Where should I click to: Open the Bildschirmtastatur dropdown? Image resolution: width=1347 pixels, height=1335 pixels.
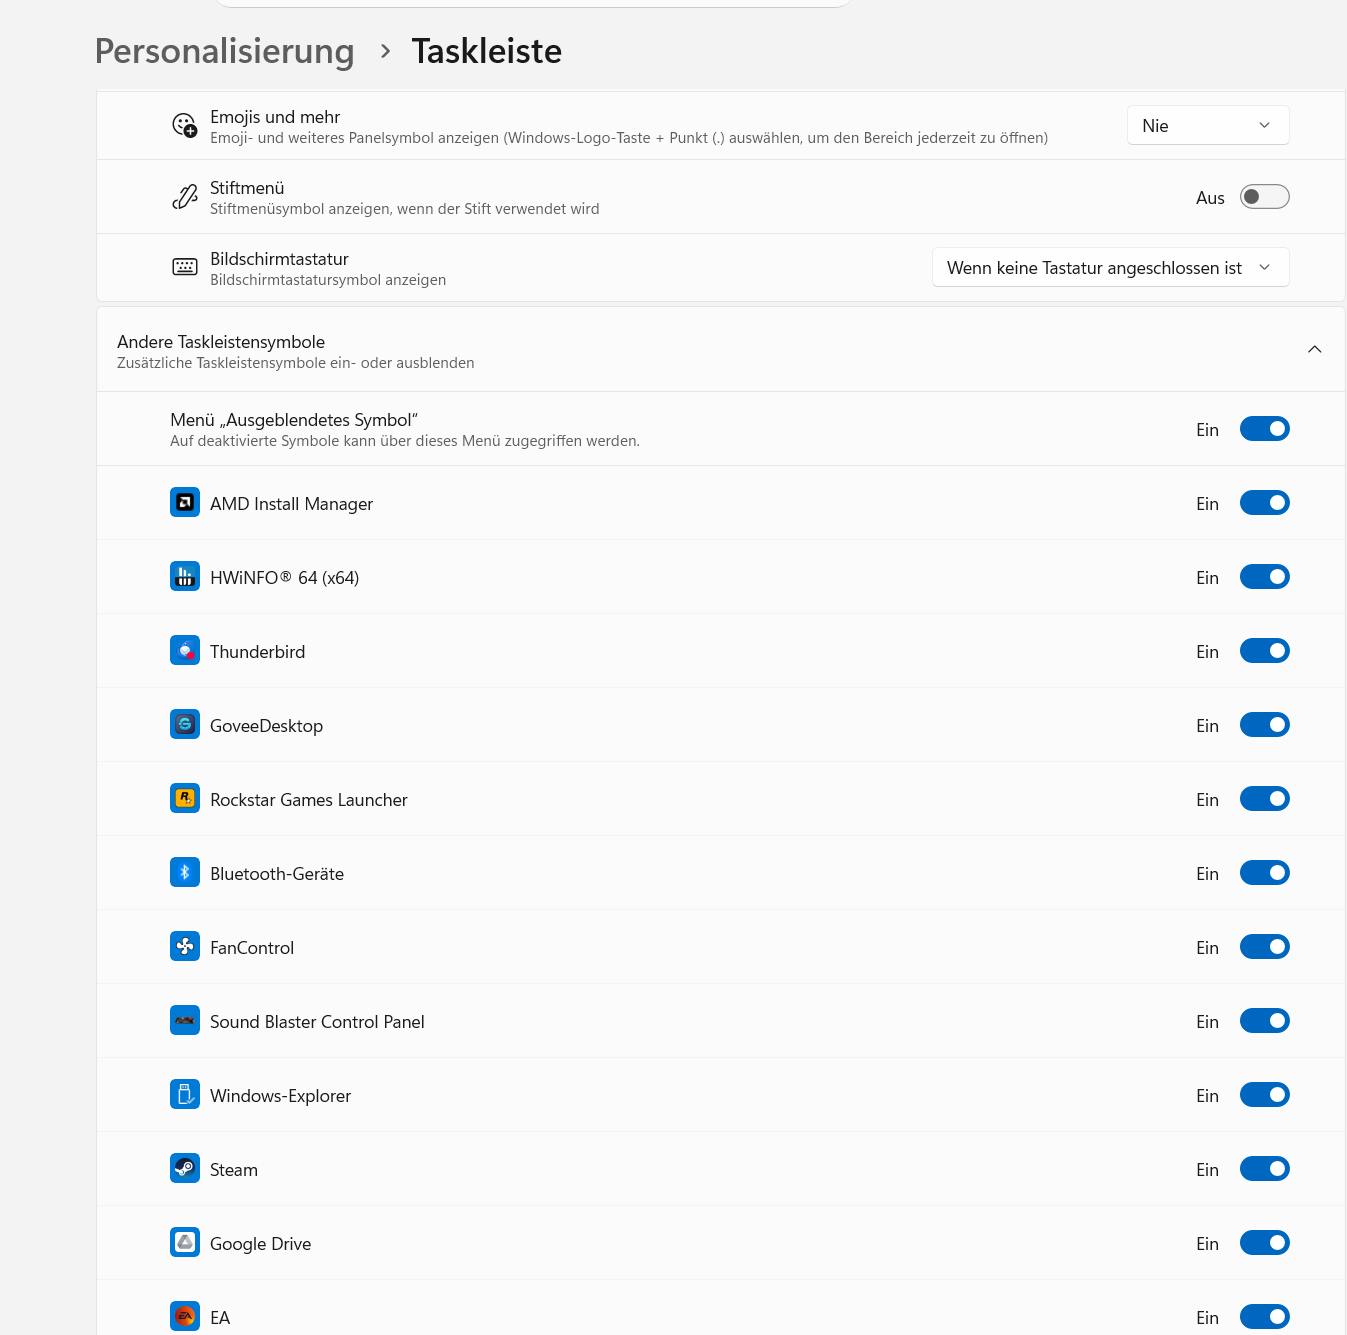1110,268
